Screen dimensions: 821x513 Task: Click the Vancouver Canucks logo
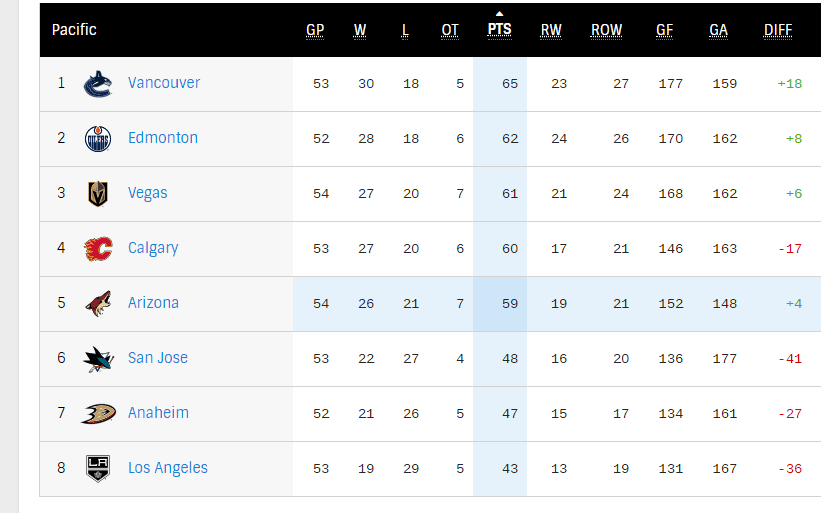(x=98, y=84)
